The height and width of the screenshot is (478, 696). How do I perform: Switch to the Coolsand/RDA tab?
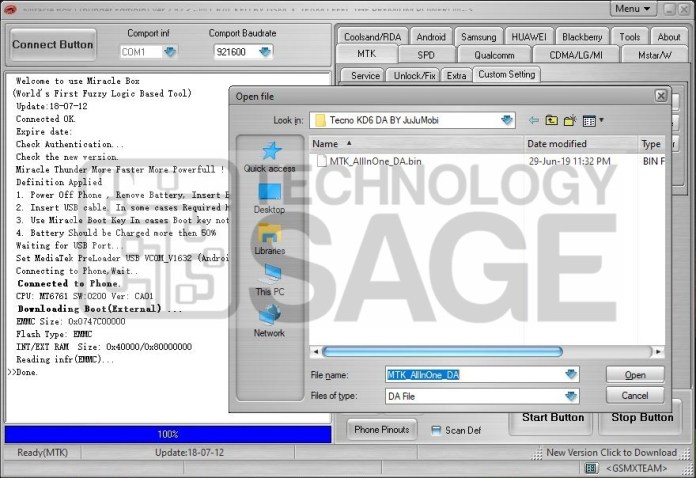[372, 37]
